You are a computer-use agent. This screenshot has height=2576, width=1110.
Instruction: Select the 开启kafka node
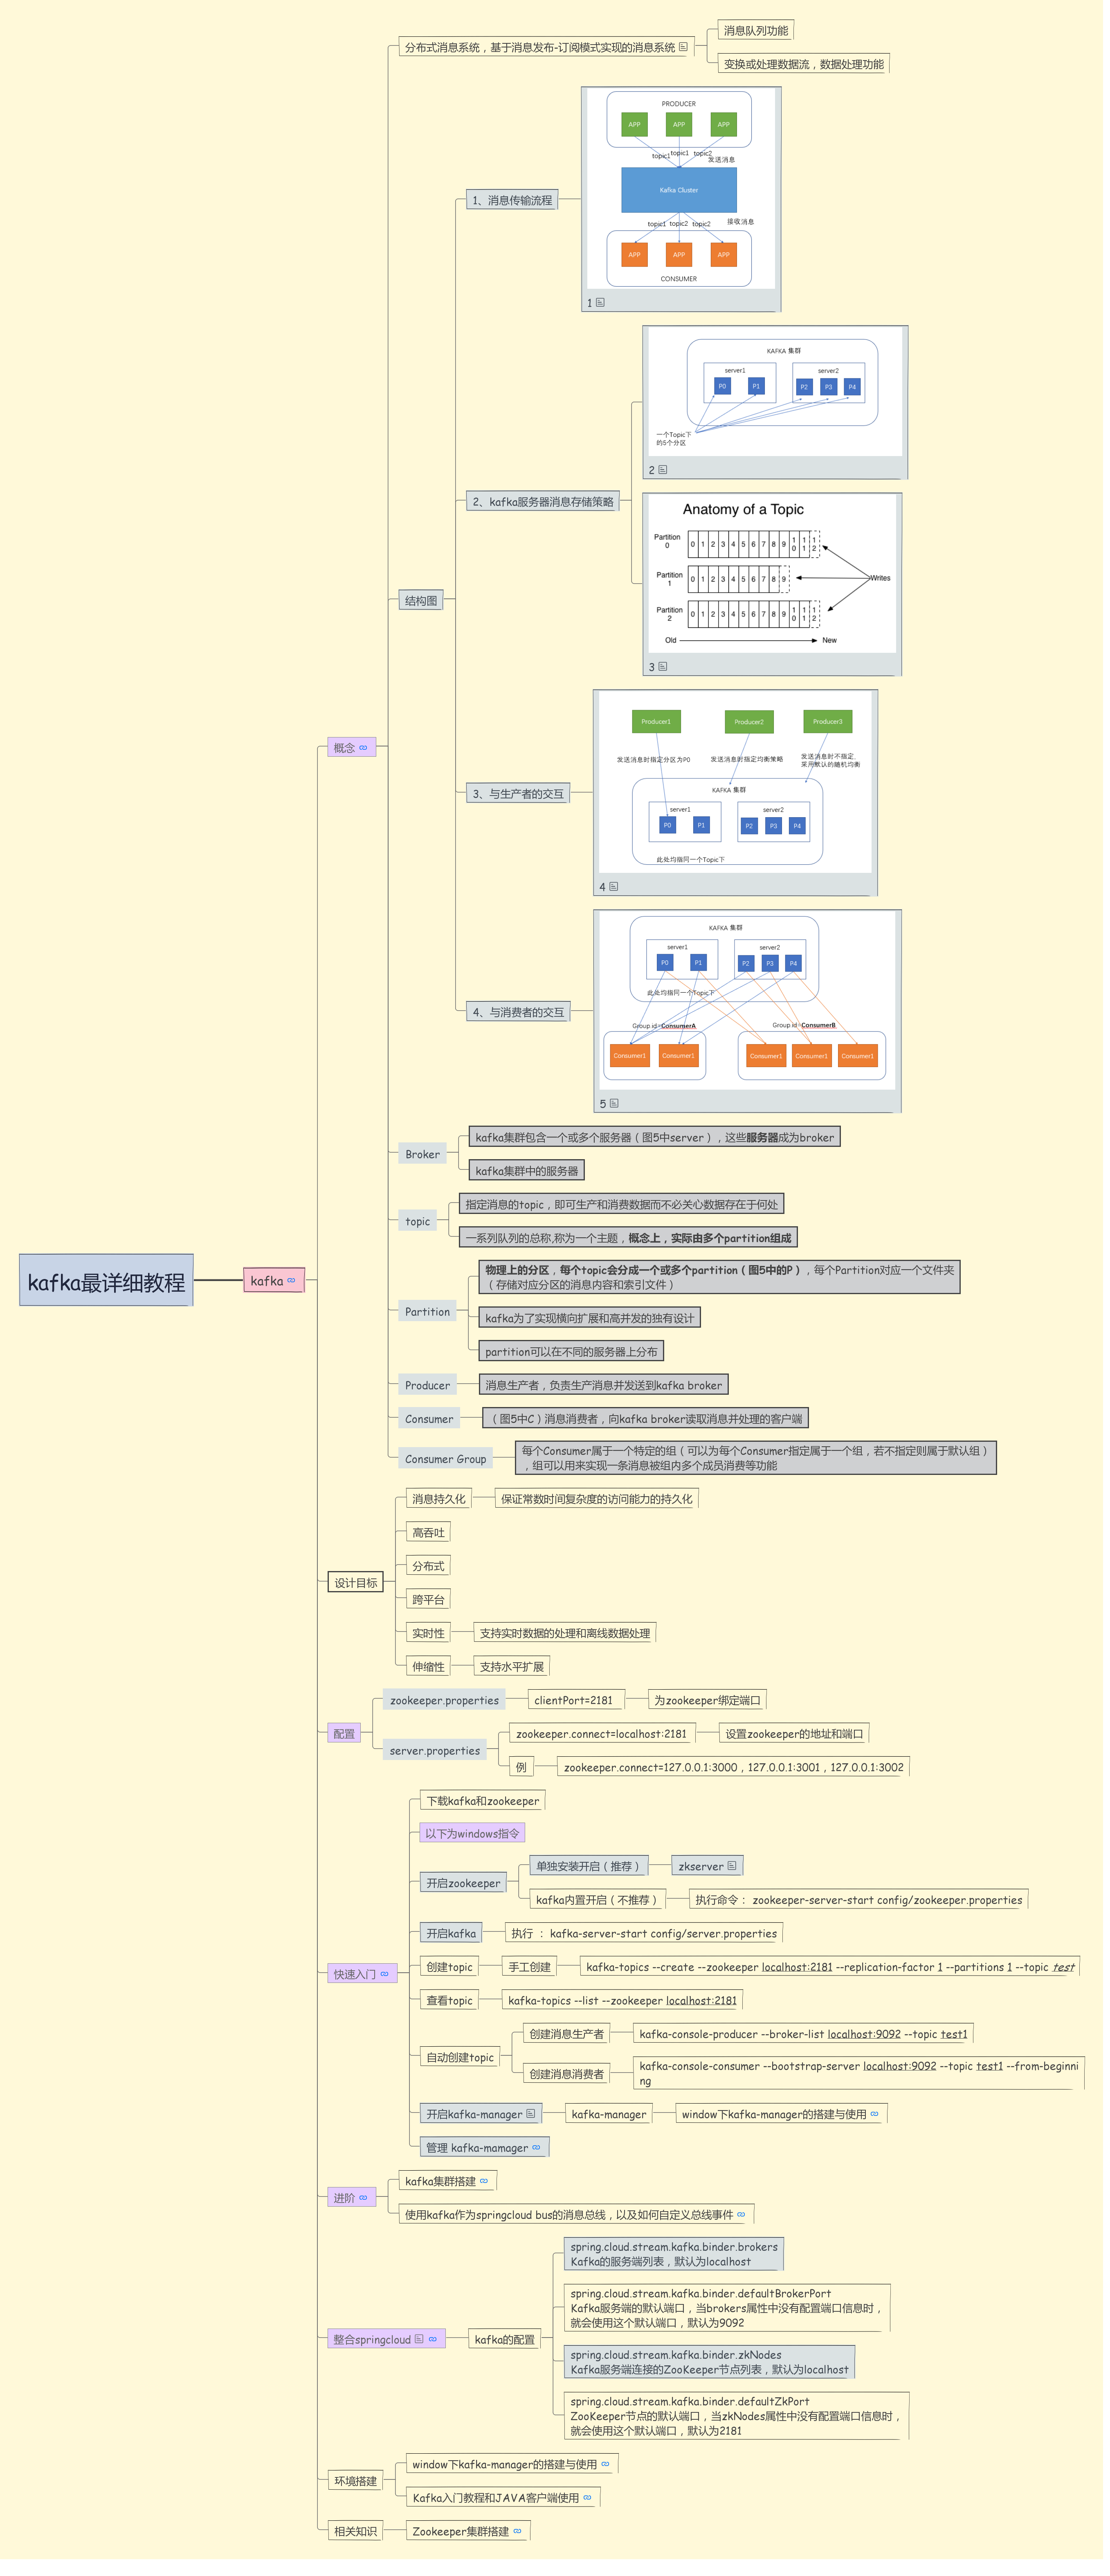(x=454, y=1945)
